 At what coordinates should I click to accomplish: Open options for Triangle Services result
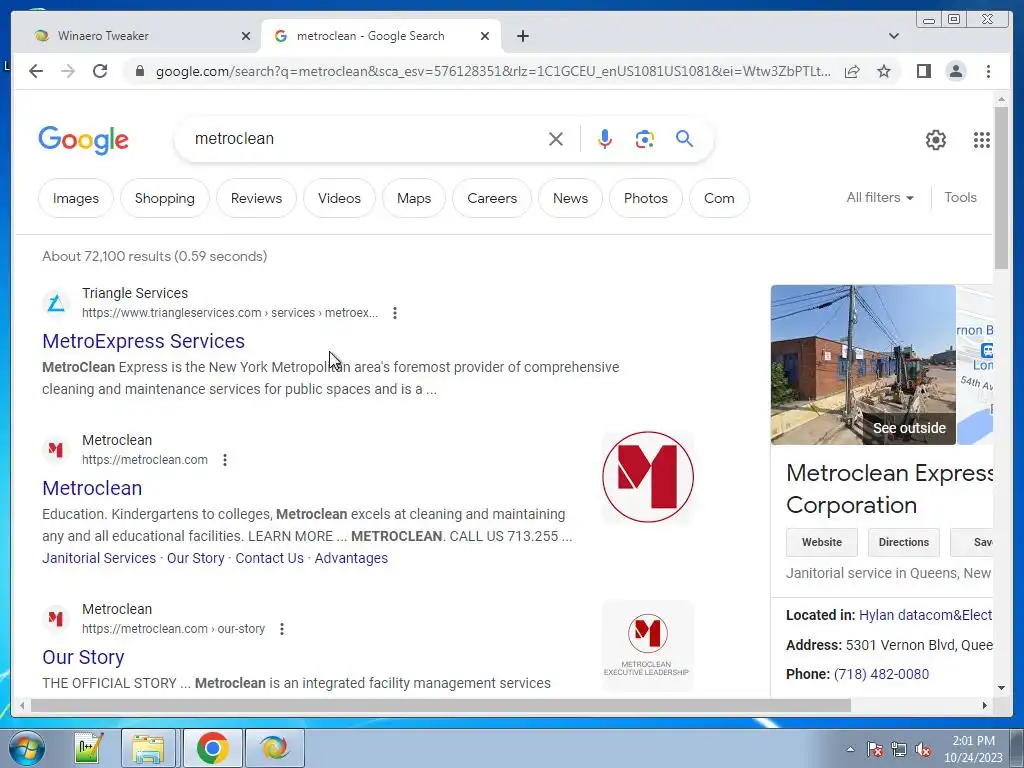click(395, 313)
